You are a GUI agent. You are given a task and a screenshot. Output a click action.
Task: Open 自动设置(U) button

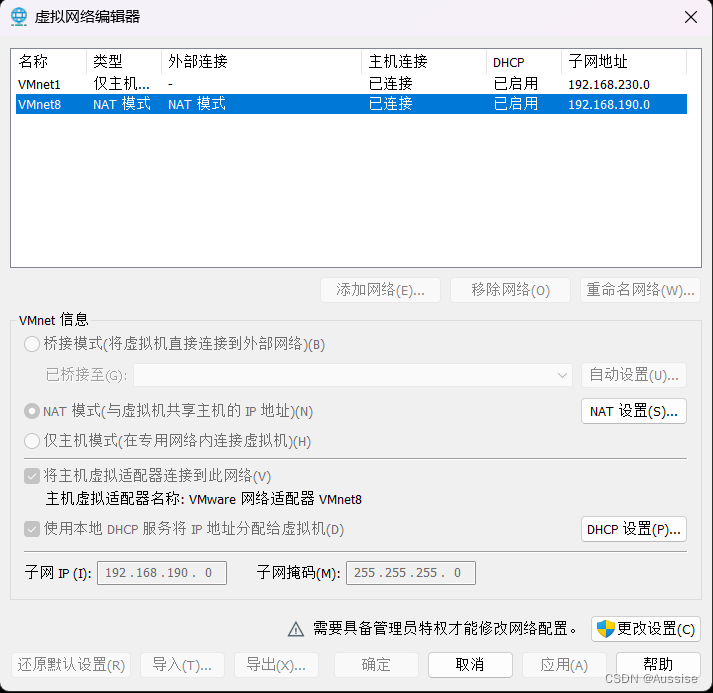[x=634, y=375]
